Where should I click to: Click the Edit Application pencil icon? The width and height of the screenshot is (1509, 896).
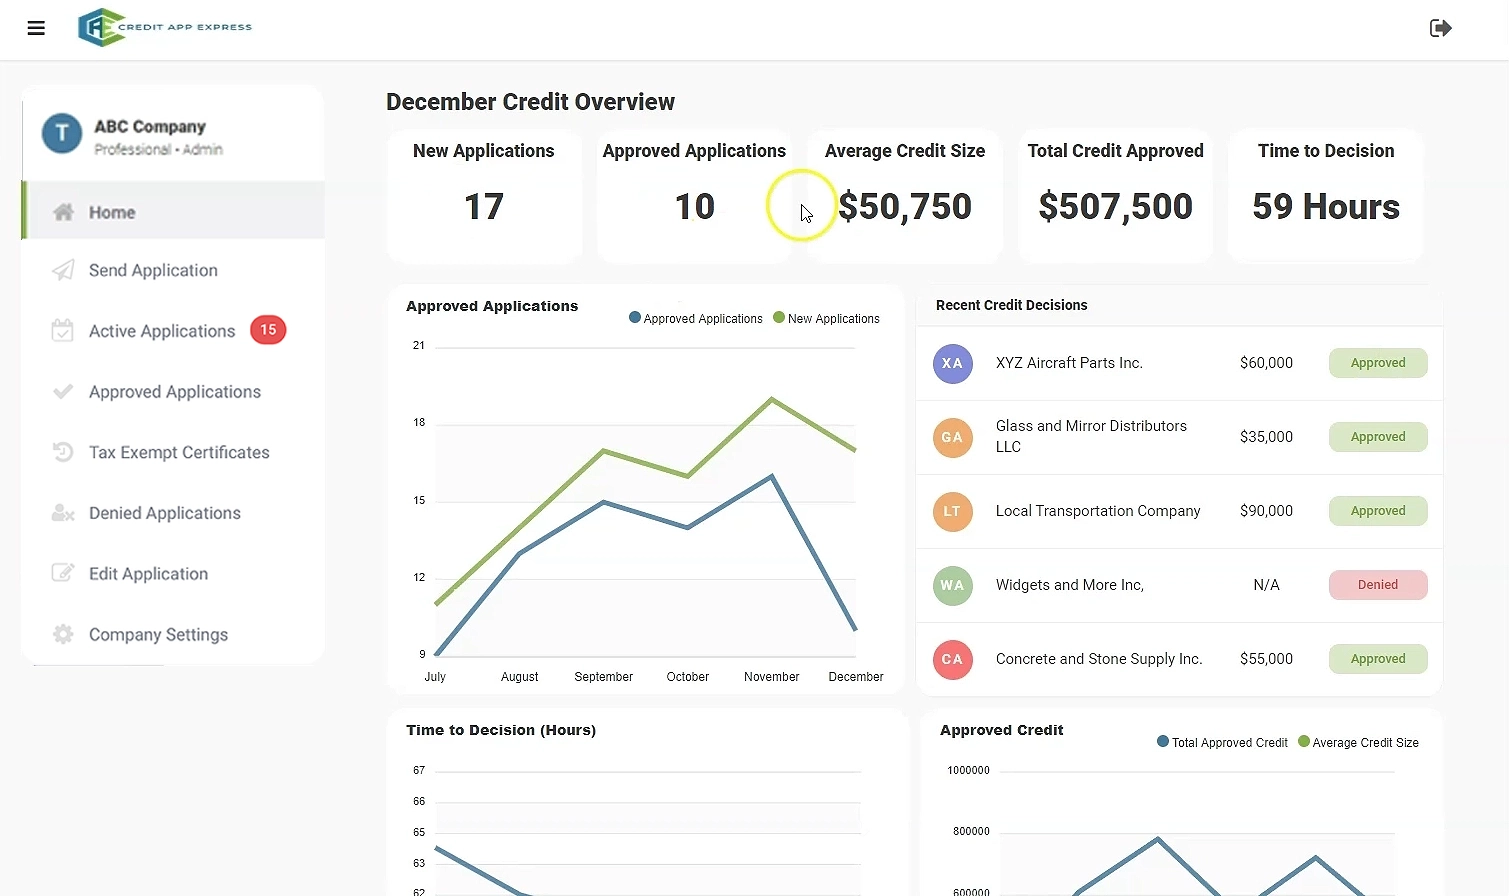pos(62,573)
